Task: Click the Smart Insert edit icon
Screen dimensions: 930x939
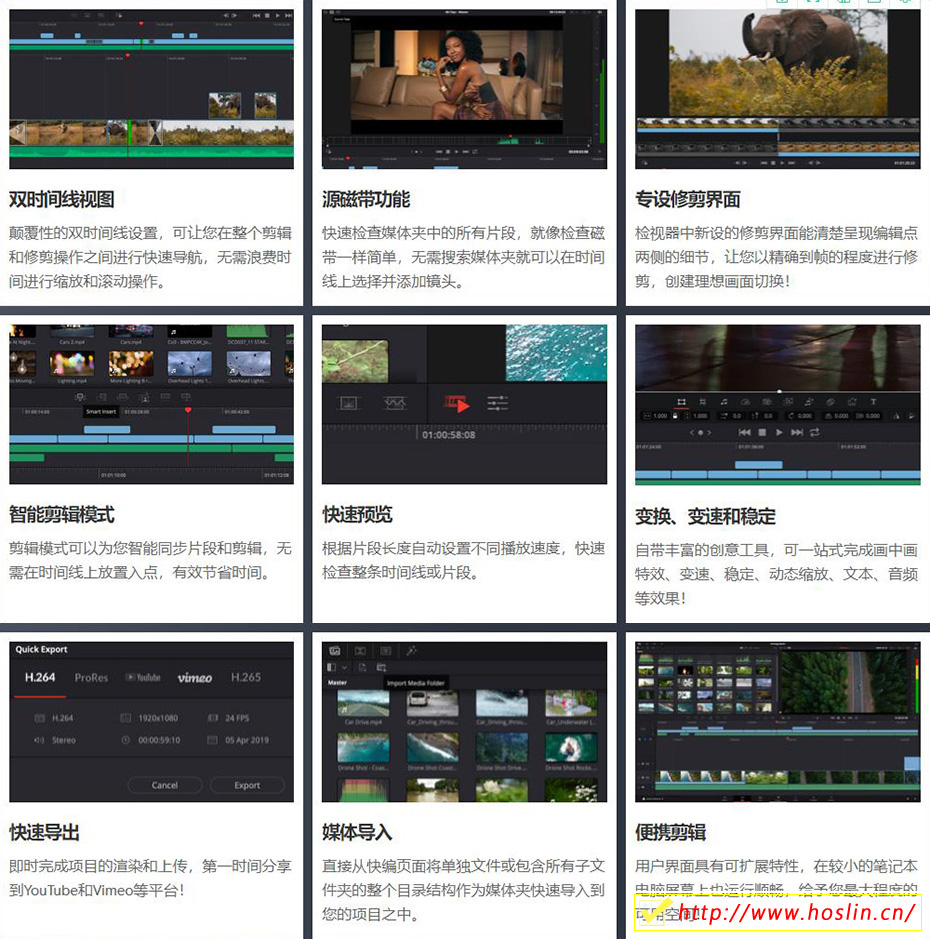Action: coord(80,397)
